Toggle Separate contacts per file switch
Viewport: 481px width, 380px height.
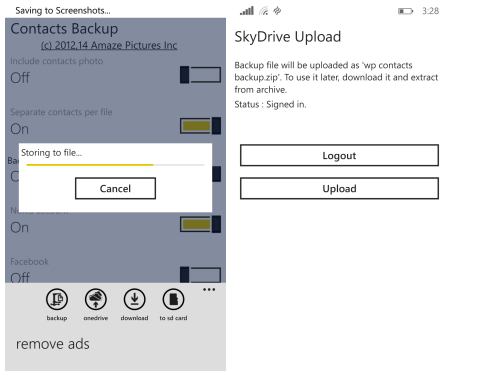click(200, 126)
